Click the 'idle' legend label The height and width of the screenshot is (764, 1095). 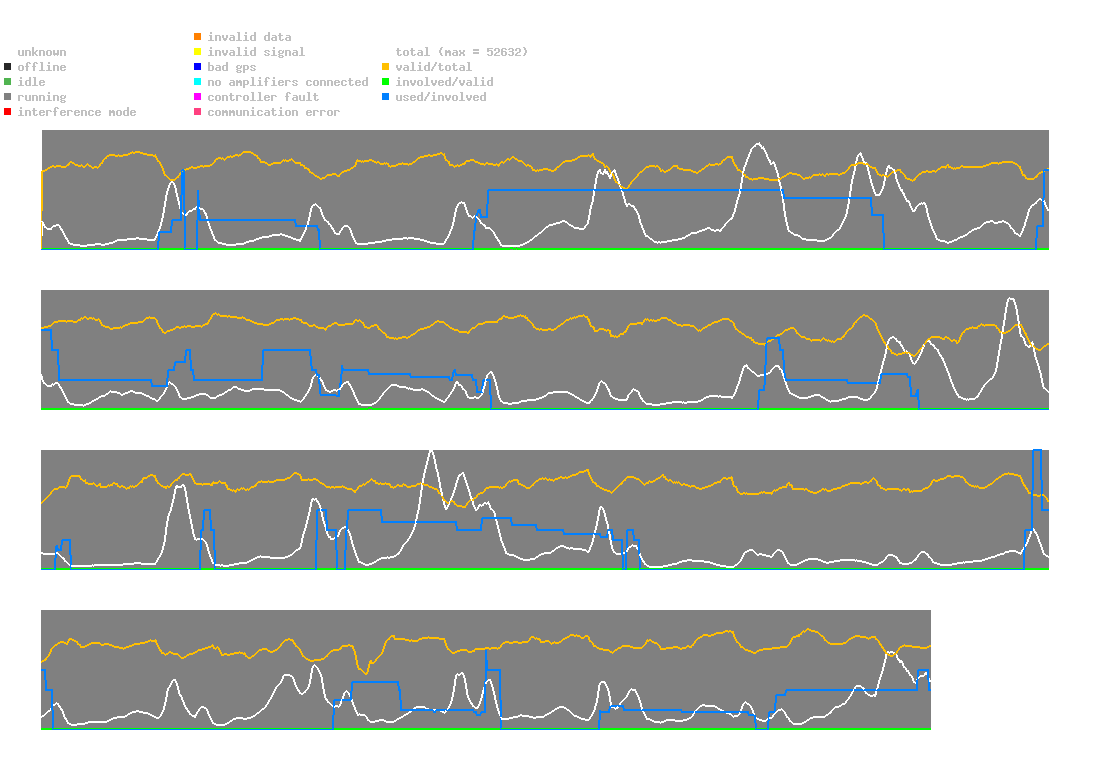pyautogui.click(x=31, y=82)
